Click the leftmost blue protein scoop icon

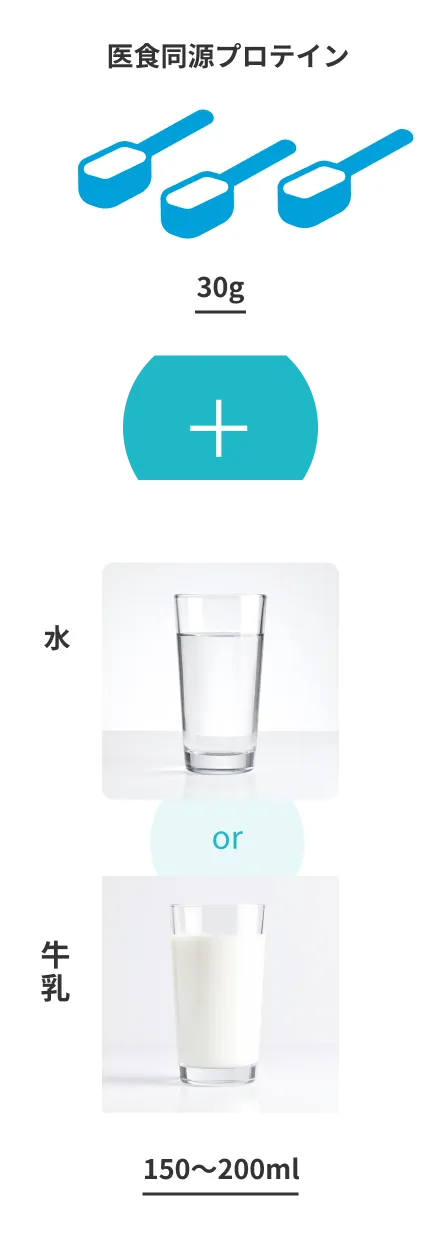(145, 160)
